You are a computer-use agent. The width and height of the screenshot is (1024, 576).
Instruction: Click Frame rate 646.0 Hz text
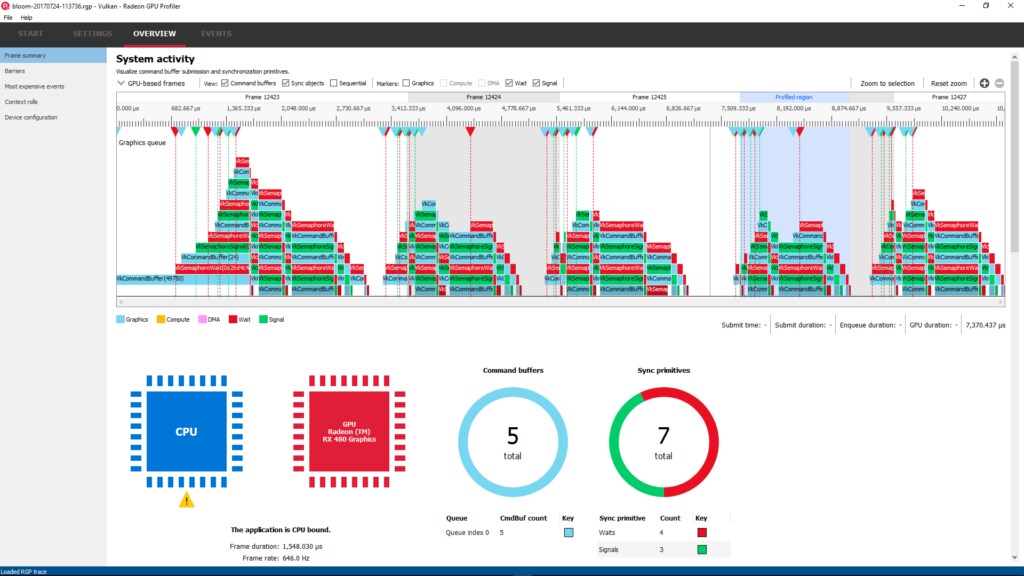[x=276, y=558]
